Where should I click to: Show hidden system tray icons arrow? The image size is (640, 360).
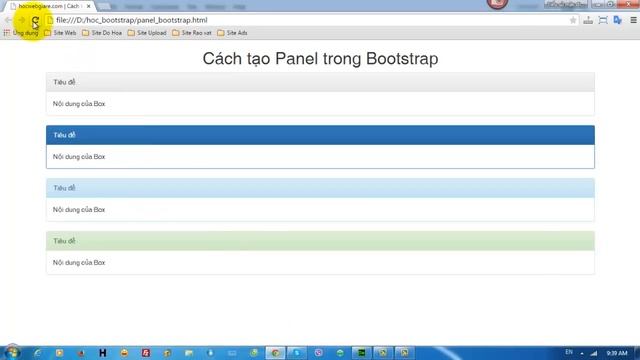pos(582,353)
